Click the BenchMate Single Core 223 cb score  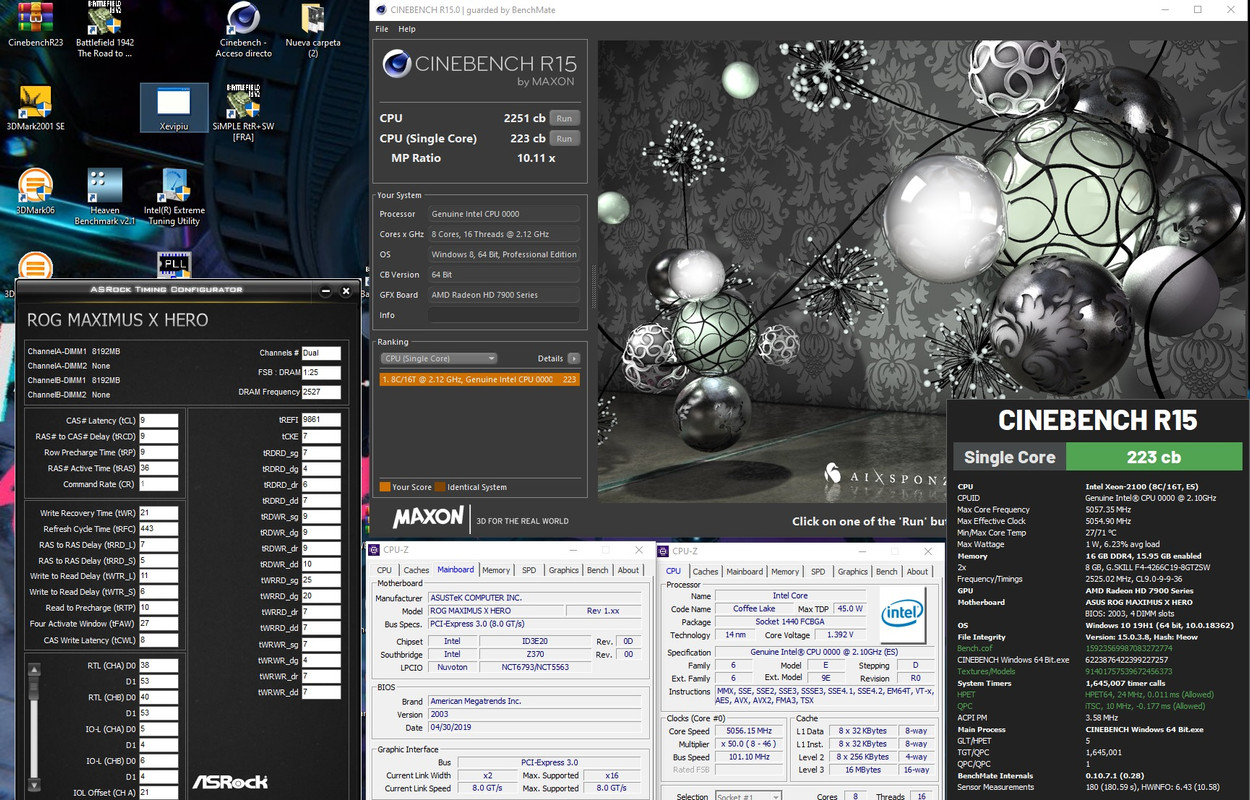pyautogui.click(x=1153, y=457)
